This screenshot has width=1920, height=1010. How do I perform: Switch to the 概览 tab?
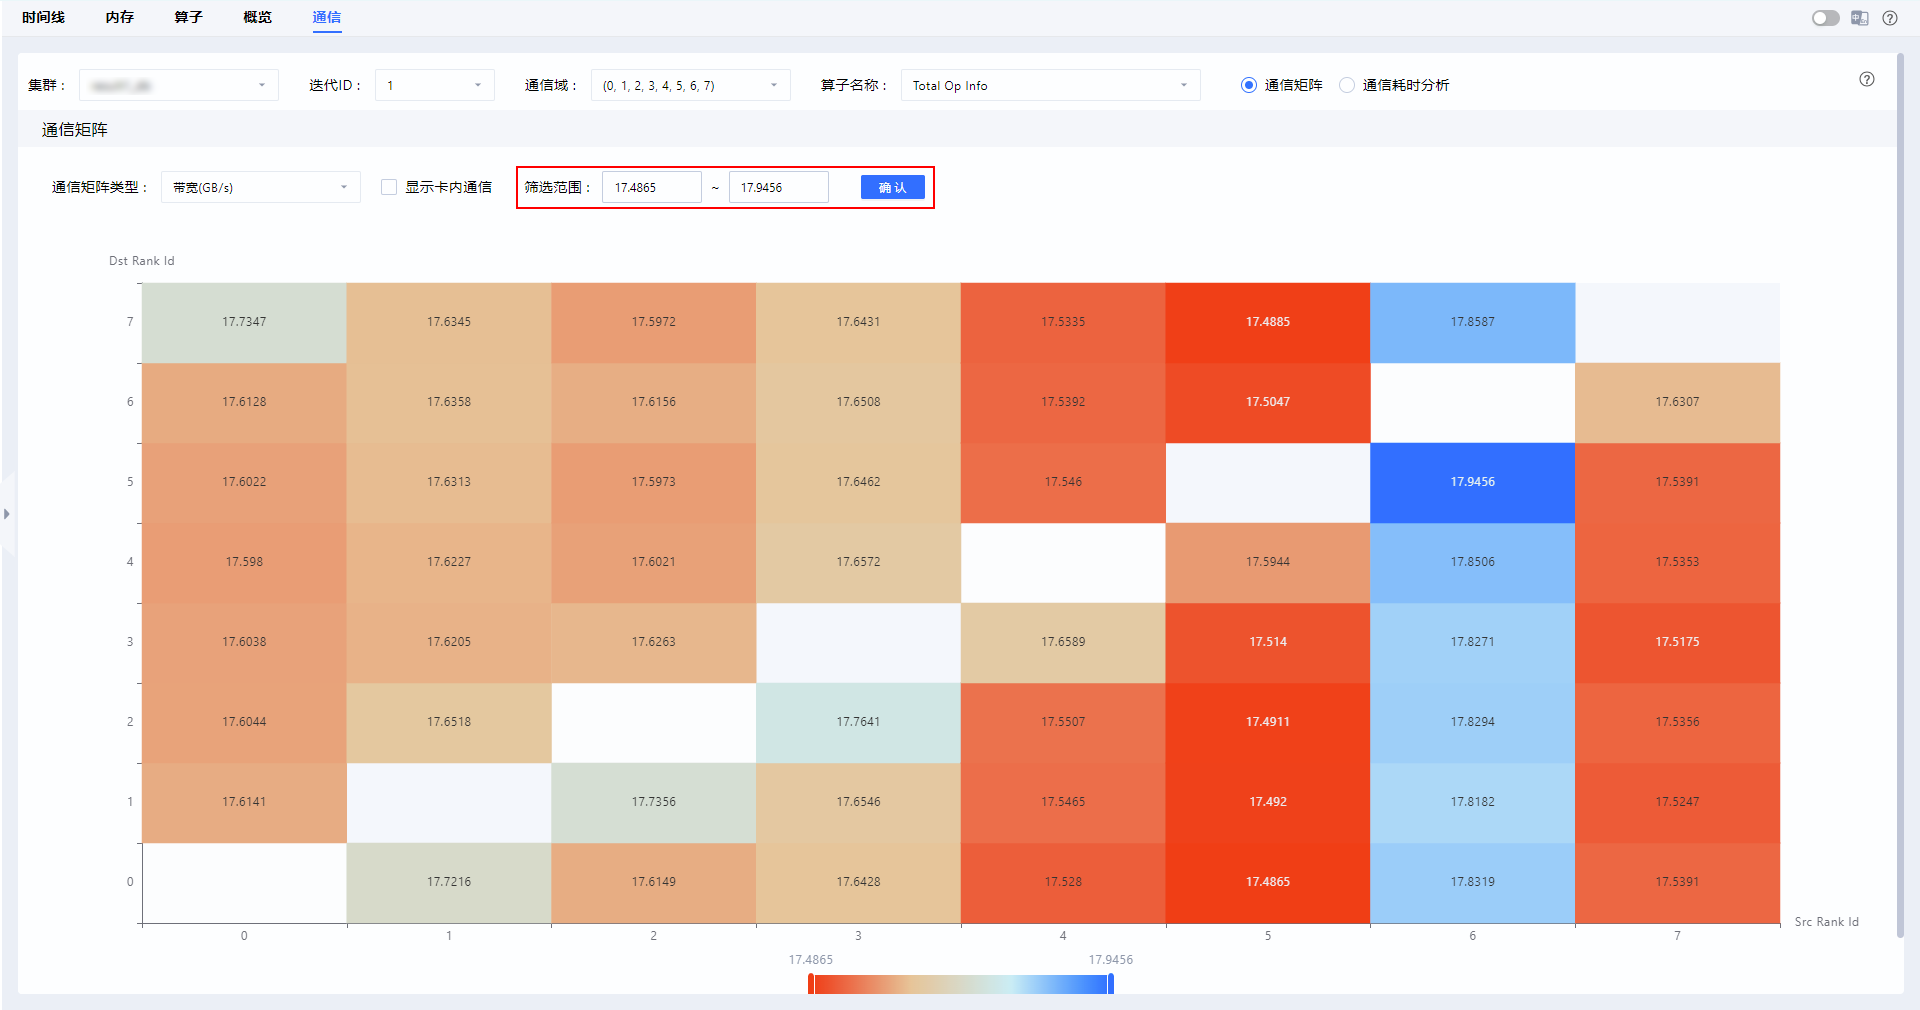click(257, 17)
